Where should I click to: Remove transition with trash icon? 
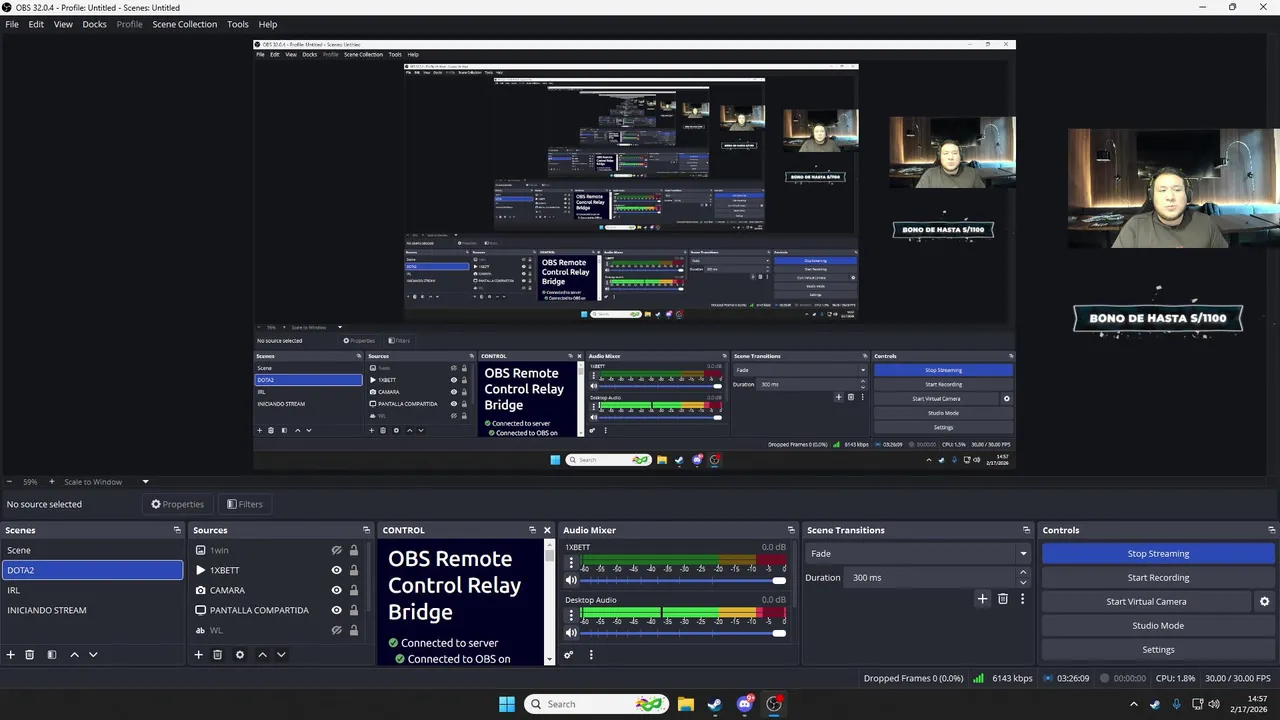pyautogui.click(x=1003, y=599)
